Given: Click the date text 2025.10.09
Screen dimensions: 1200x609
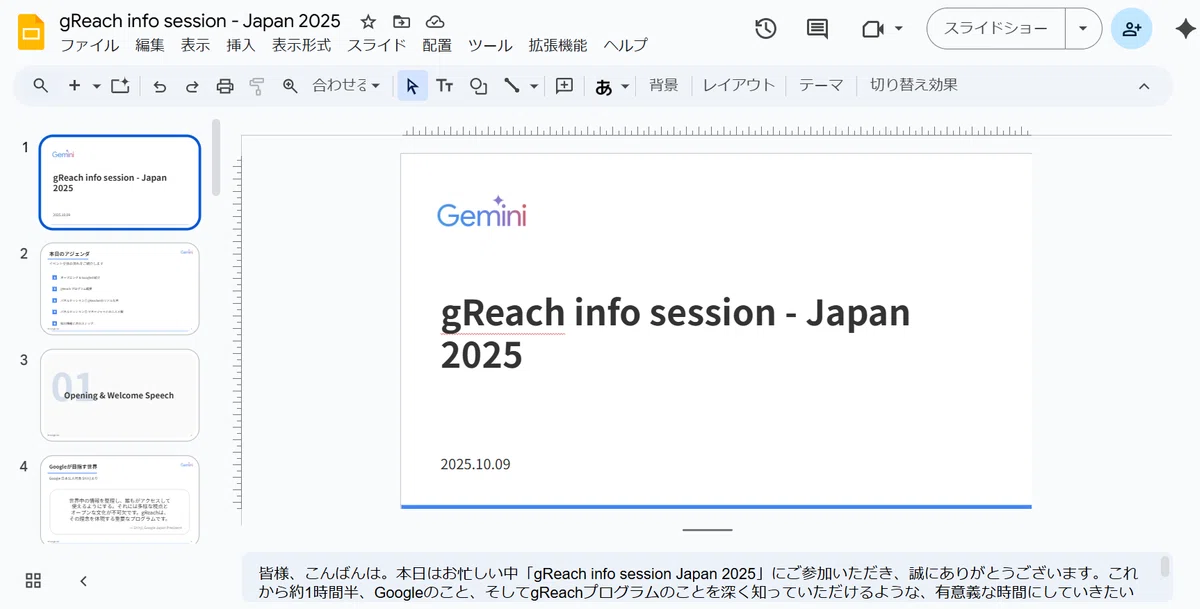Looking at the screenshot, I should click(x=476, y=464).
